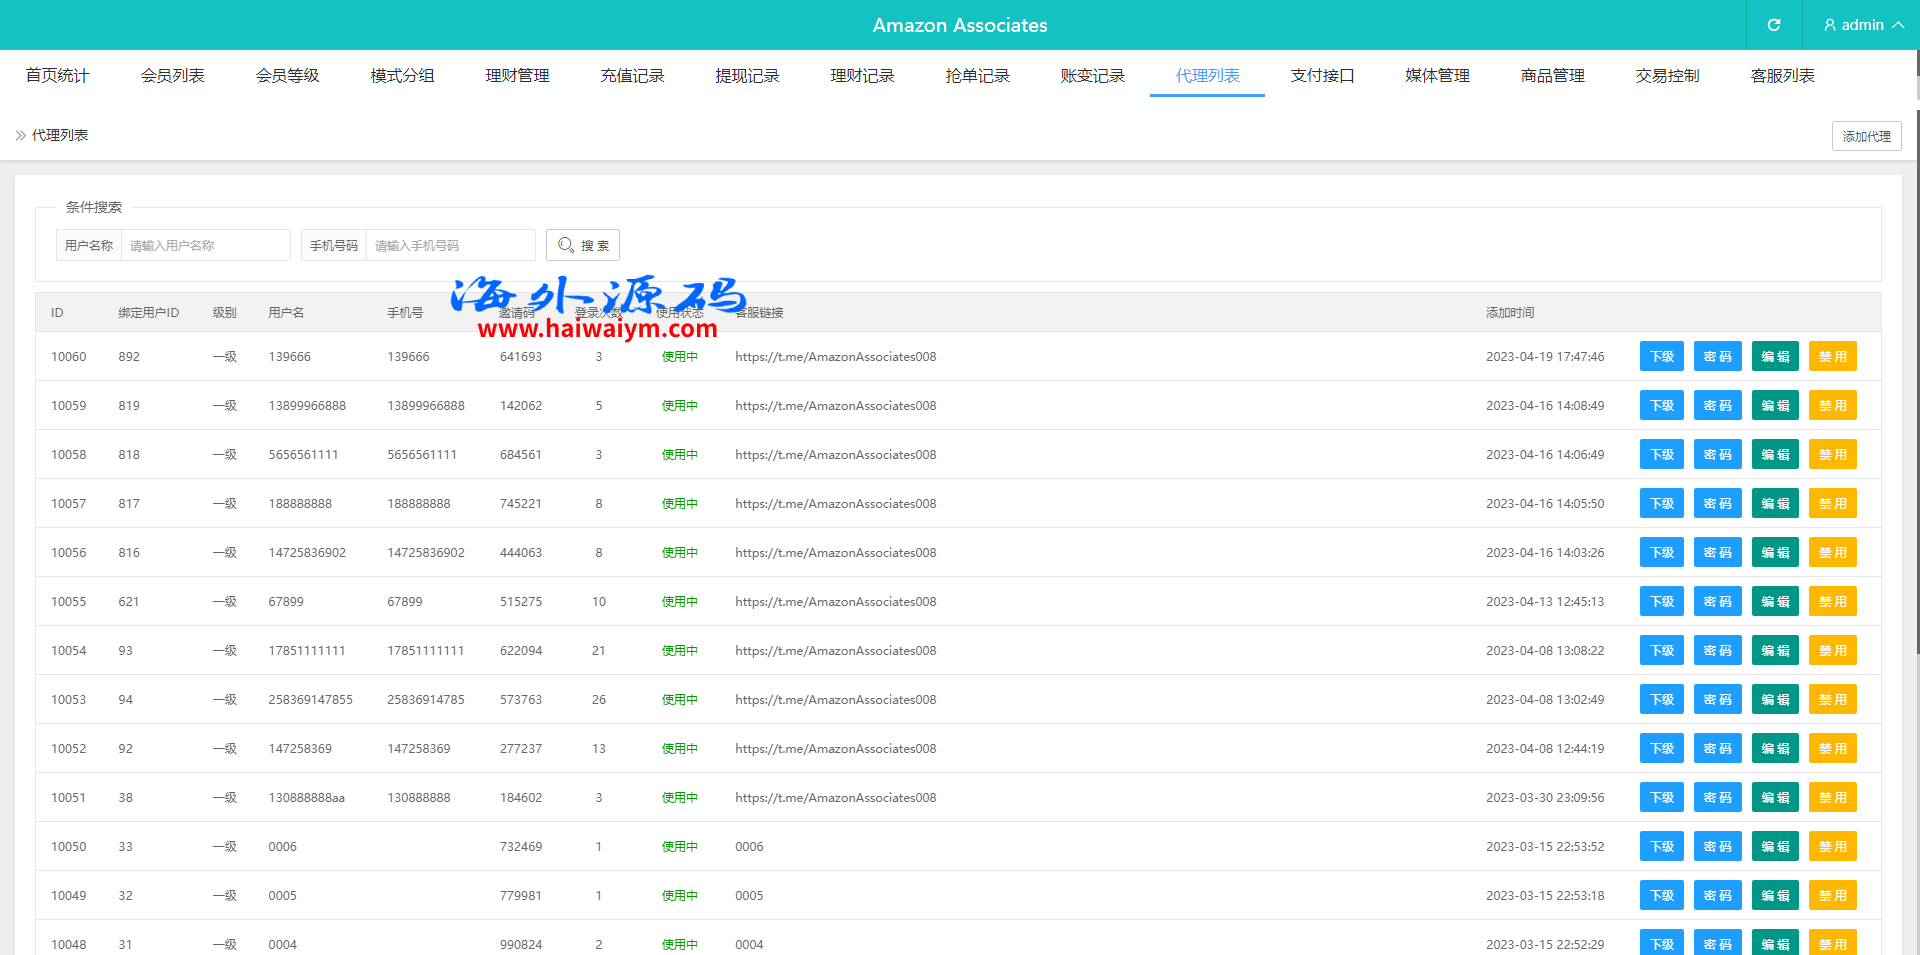Viewport: 1920px width, 955px height.
Task: Click the breadcrumb arrow before 代理列表
Action: pyautogui.click(x=21, y=135)
